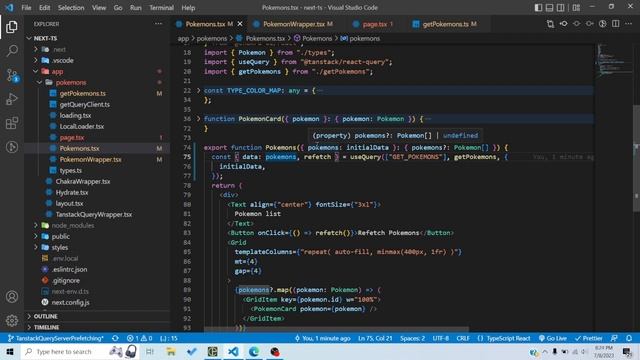This screenshot has height=360, width=640.
Task: Click the Split Editor Right icon
Action: (616, 24)
